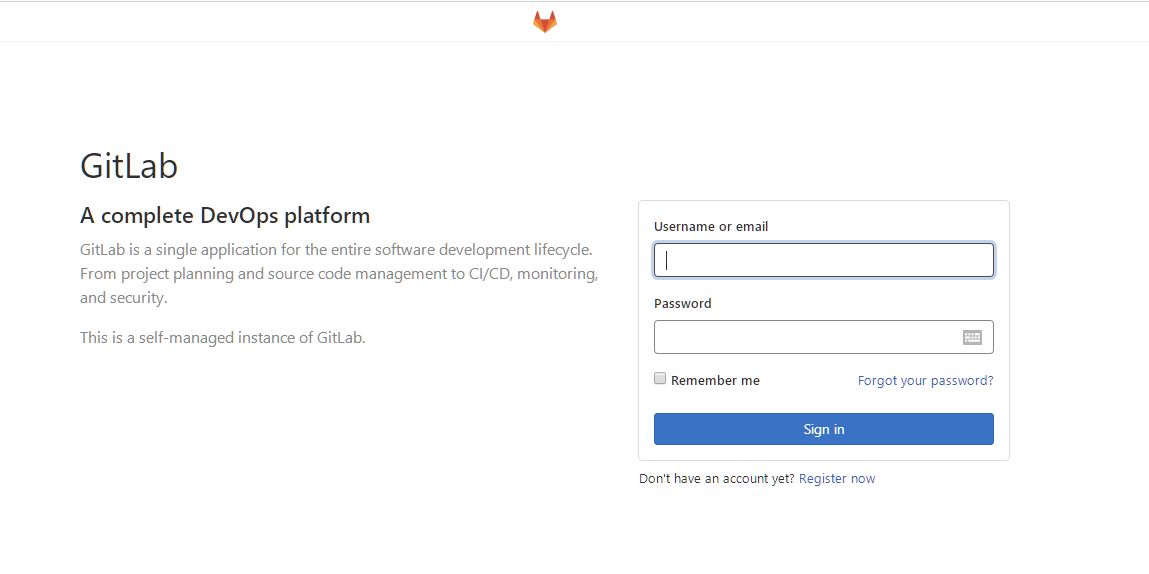Click the Don't have an account yet text
This screenshot has width=1149, height=574.
tap(716, 479)
